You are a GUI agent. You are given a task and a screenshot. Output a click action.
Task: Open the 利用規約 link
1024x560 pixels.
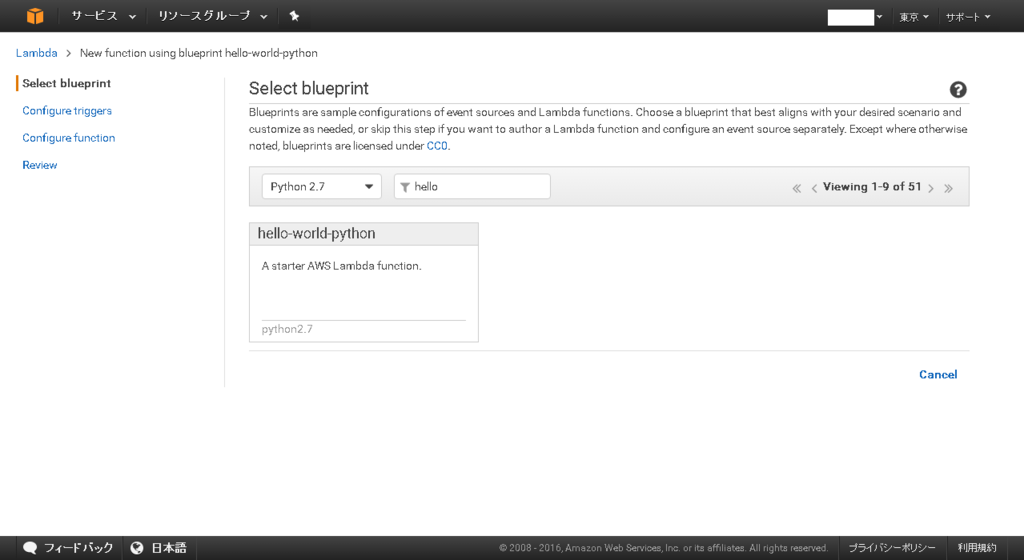pos(977,548)
